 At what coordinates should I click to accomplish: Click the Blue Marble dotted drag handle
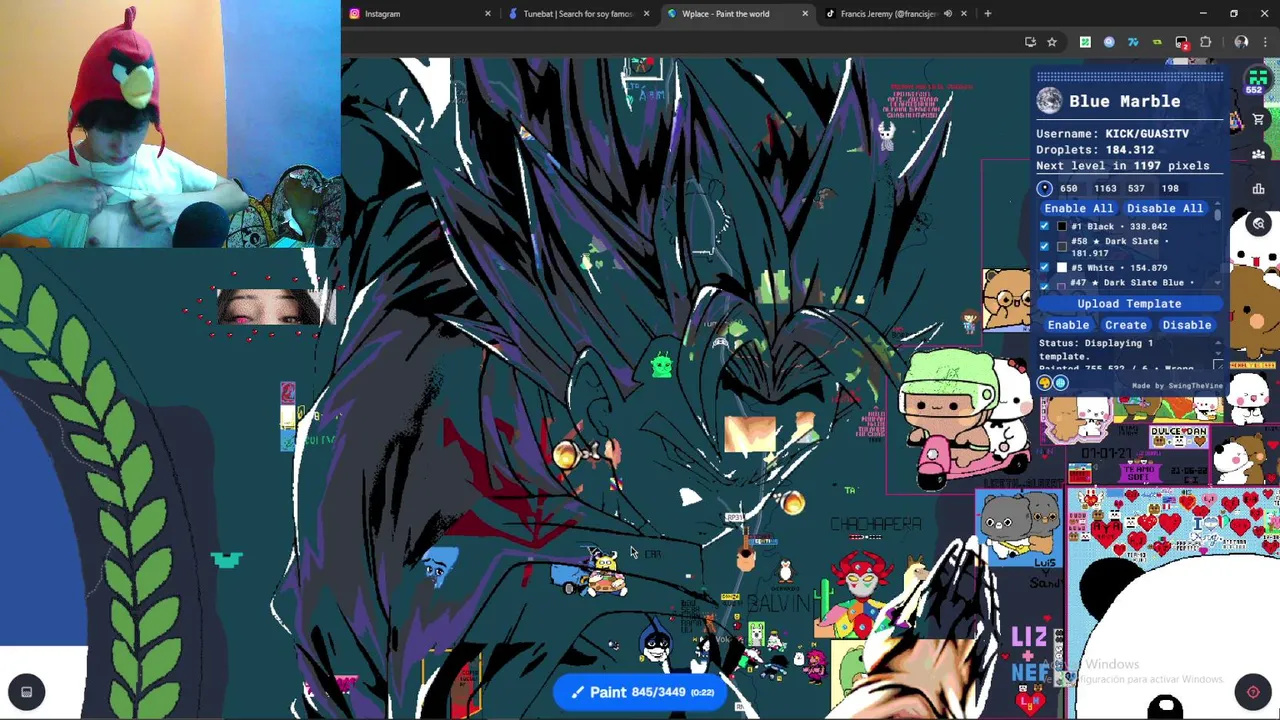point(1129,76)
